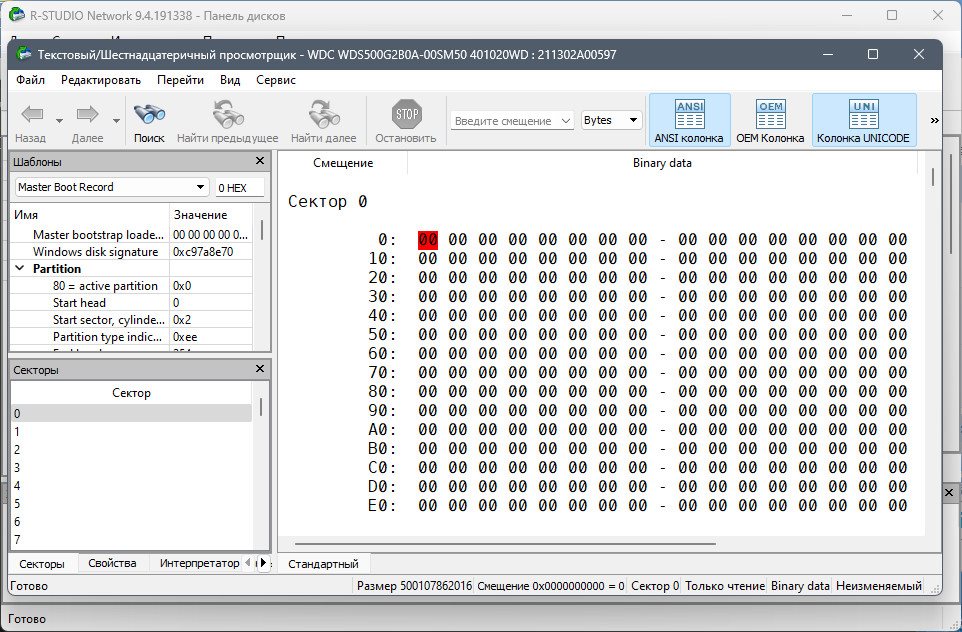Click the 0xee partition type value
Viewport: 962px width, 632px height.
(185, 337)
